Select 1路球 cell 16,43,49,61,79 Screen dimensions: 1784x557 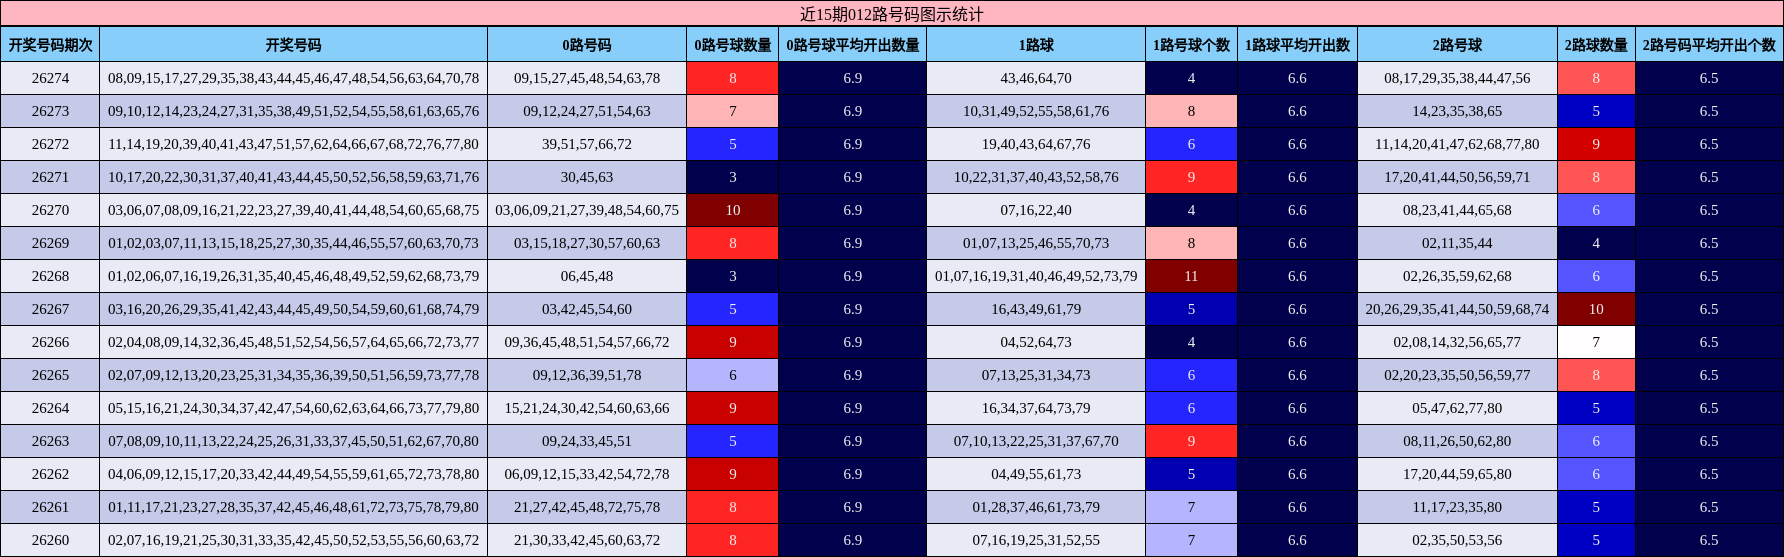pos(1036,309)
